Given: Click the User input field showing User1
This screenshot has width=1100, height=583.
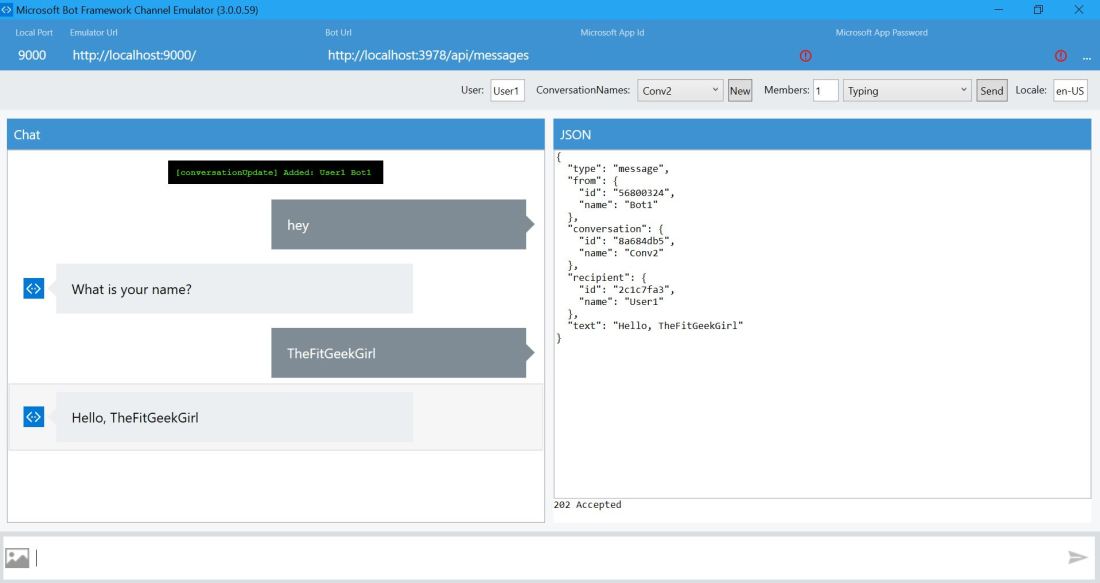Looking at the screenshot, I should [x=507, y=91].
